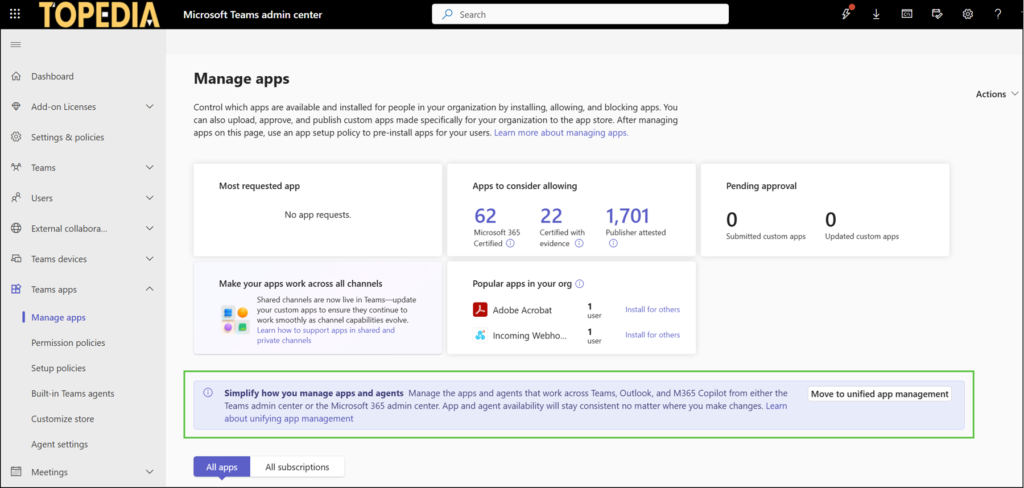This screenshot has width=1024, height=488.
Task: Click info icon below Publisher attested
Action: pyautogui.click(x=613, y=244)
